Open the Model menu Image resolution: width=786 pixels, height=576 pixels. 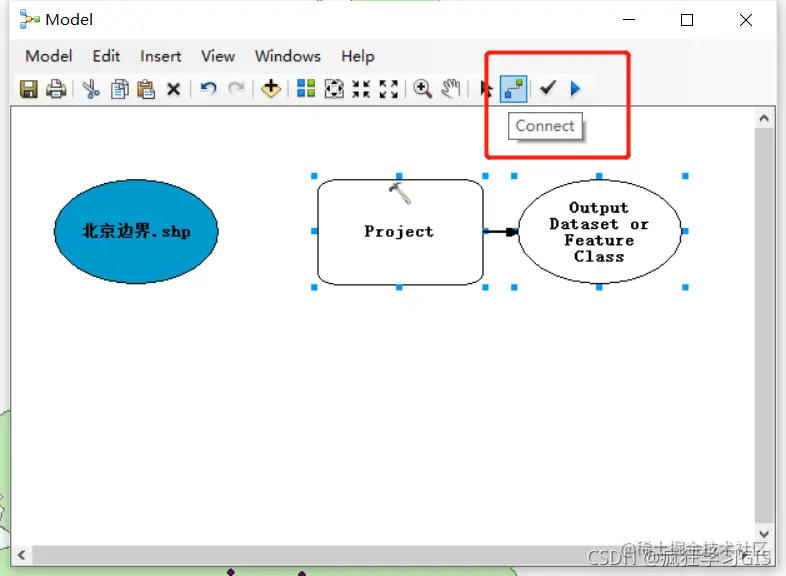click(49, 56)
